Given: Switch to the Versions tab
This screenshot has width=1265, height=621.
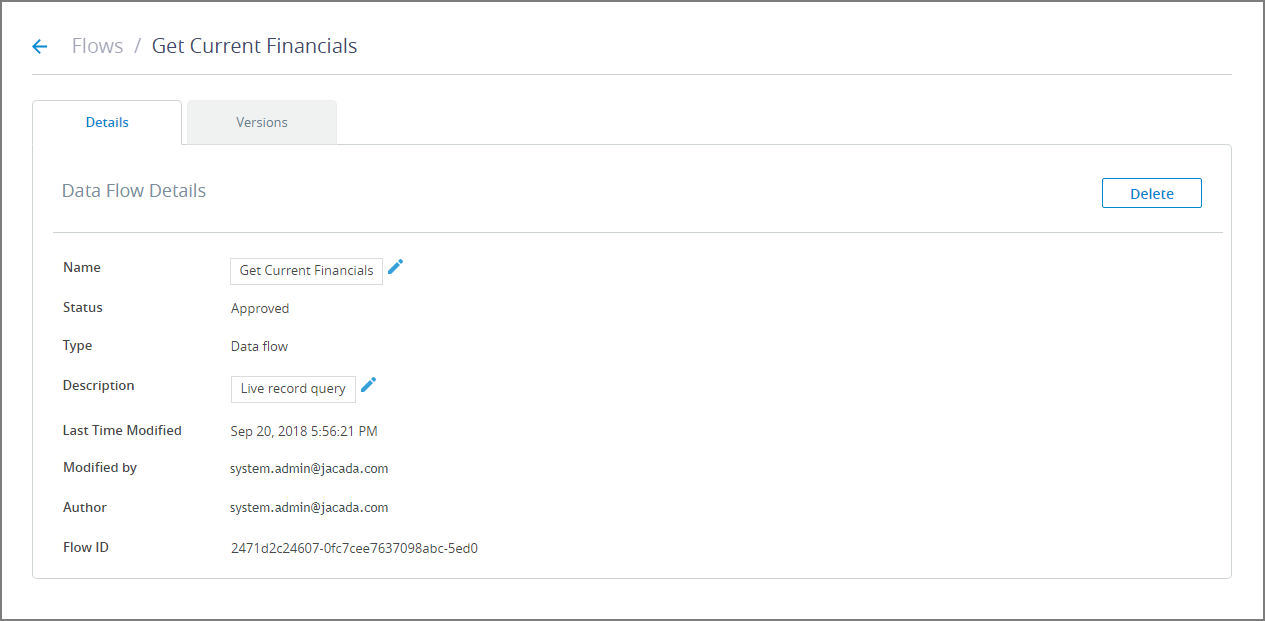Looking at the screenshot, I should (262, 122).
